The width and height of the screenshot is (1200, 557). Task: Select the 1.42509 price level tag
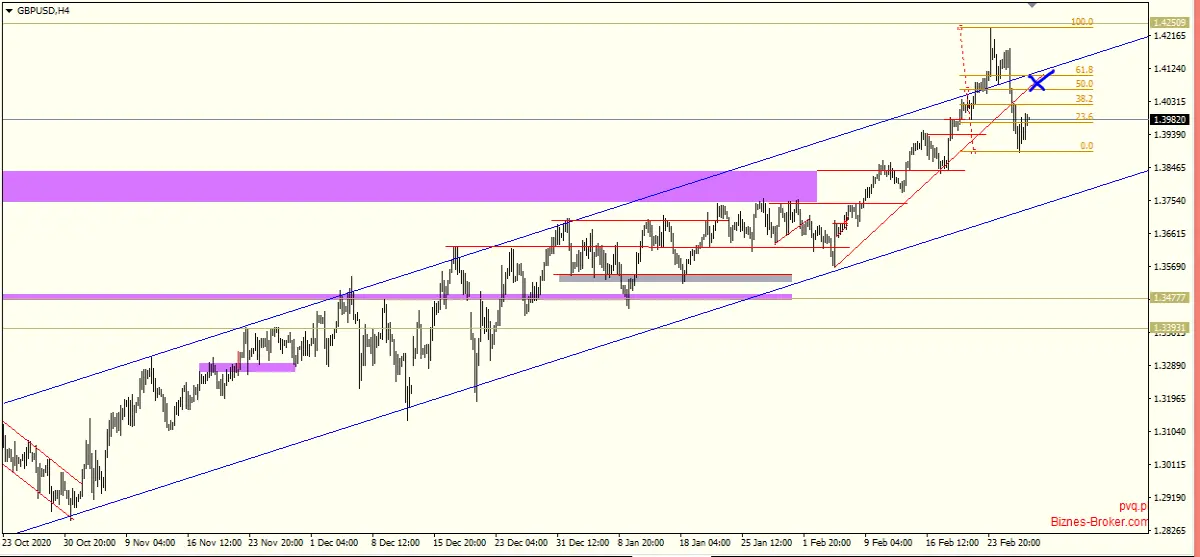[1168, 22]
